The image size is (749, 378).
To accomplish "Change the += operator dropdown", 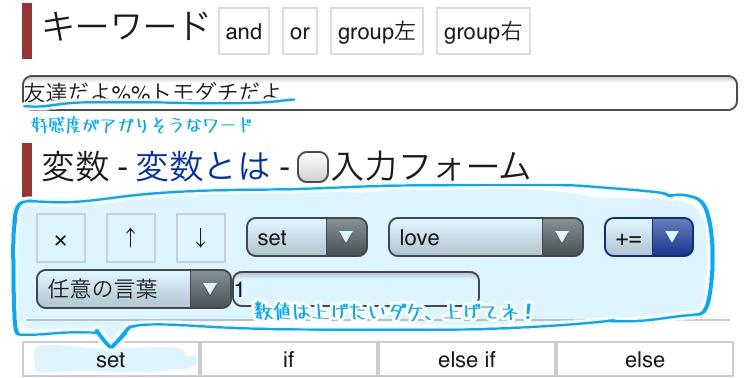I will tap(649, 237).
